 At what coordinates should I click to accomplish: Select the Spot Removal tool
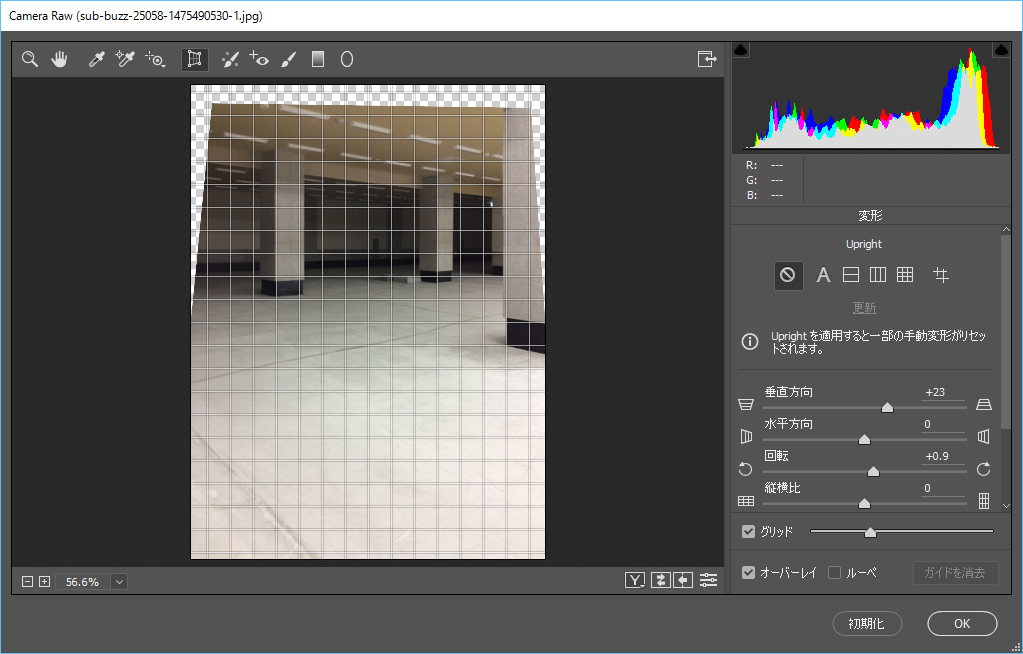[230, 59]
